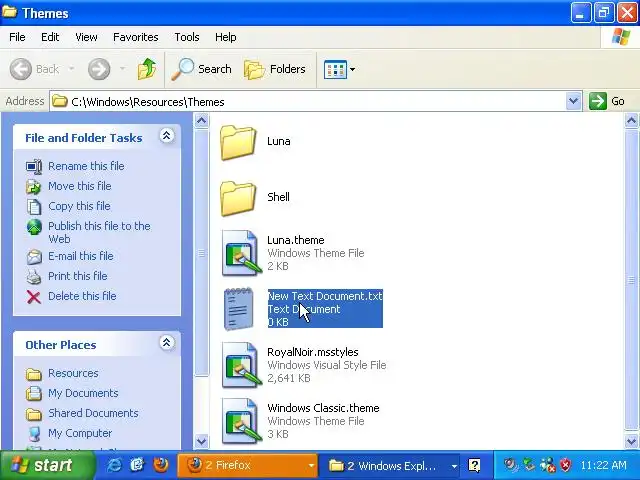Open Forward history dropdown arrow
The image size is (640, 480).
(122, 69)
